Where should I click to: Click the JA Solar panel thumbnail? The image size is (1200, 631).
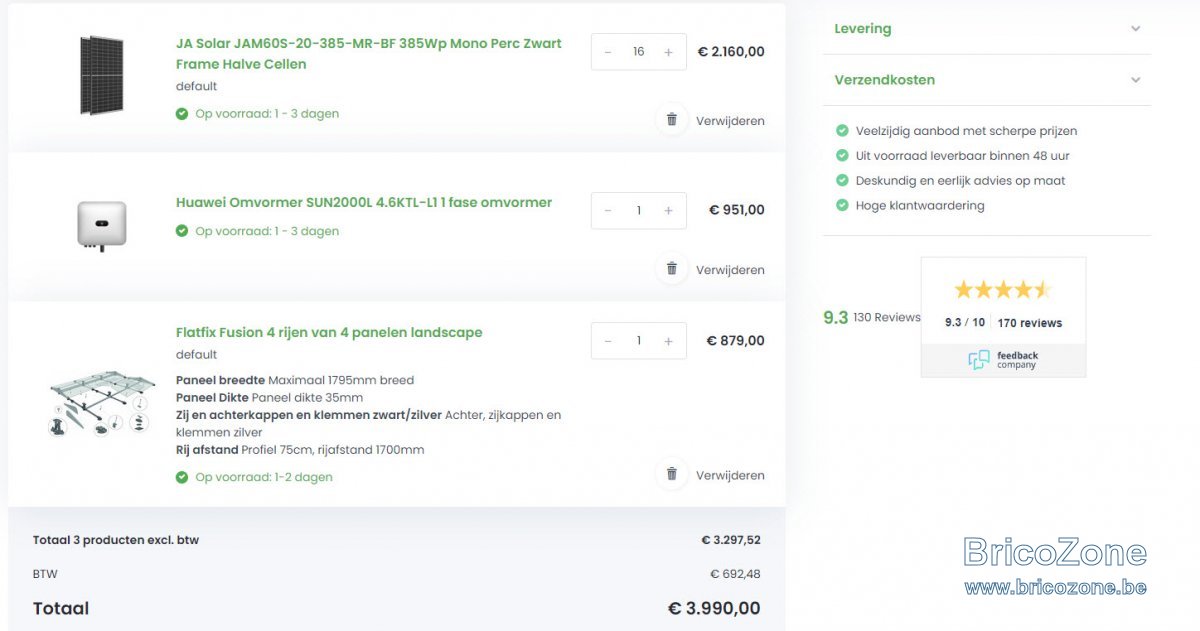[102, 75]
